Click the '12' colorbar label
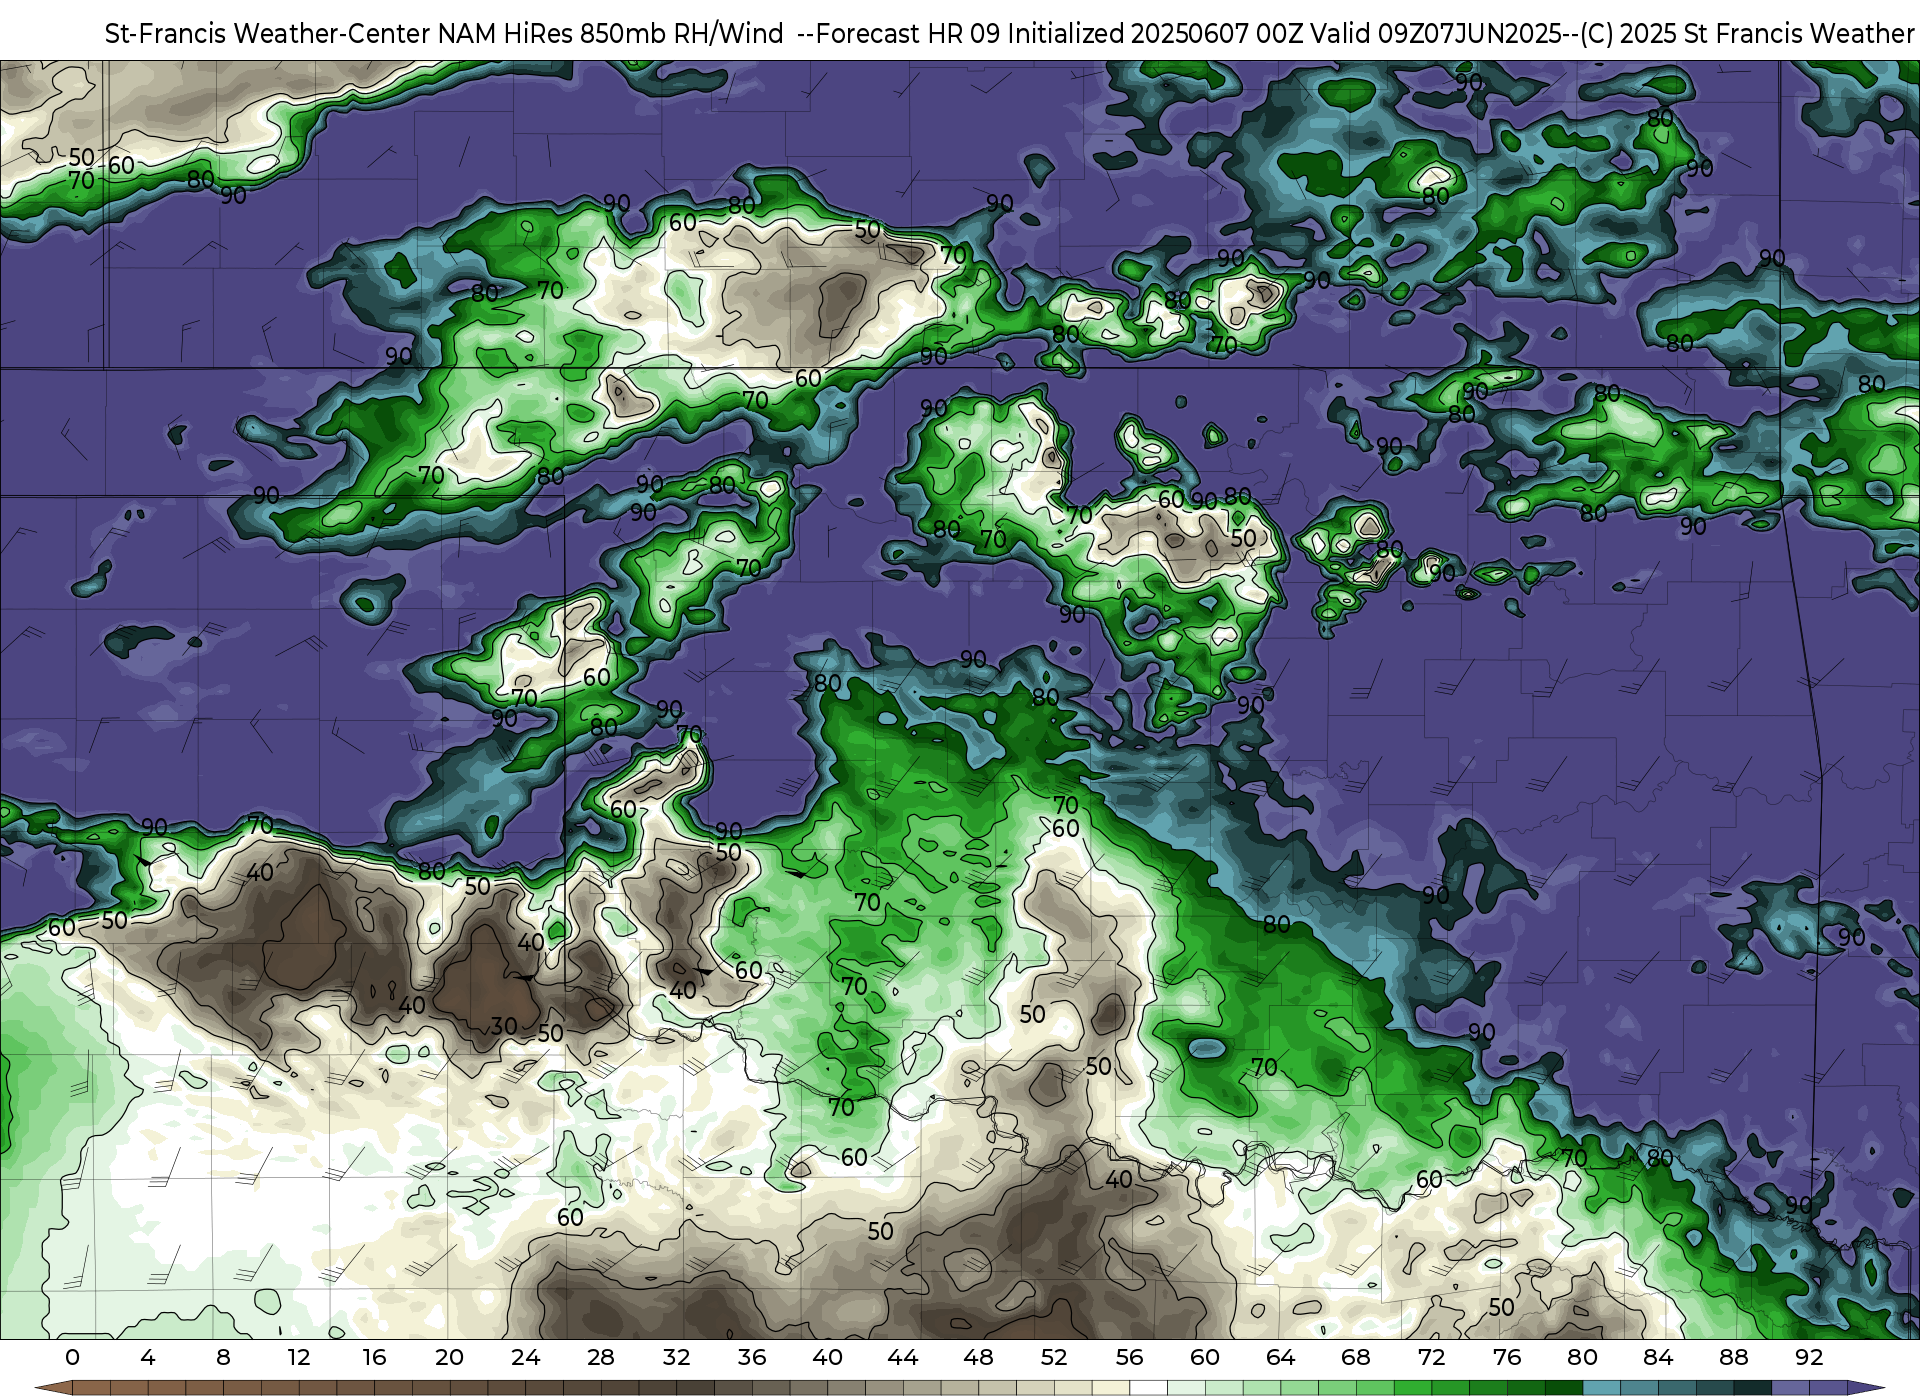 point(299,1357)
